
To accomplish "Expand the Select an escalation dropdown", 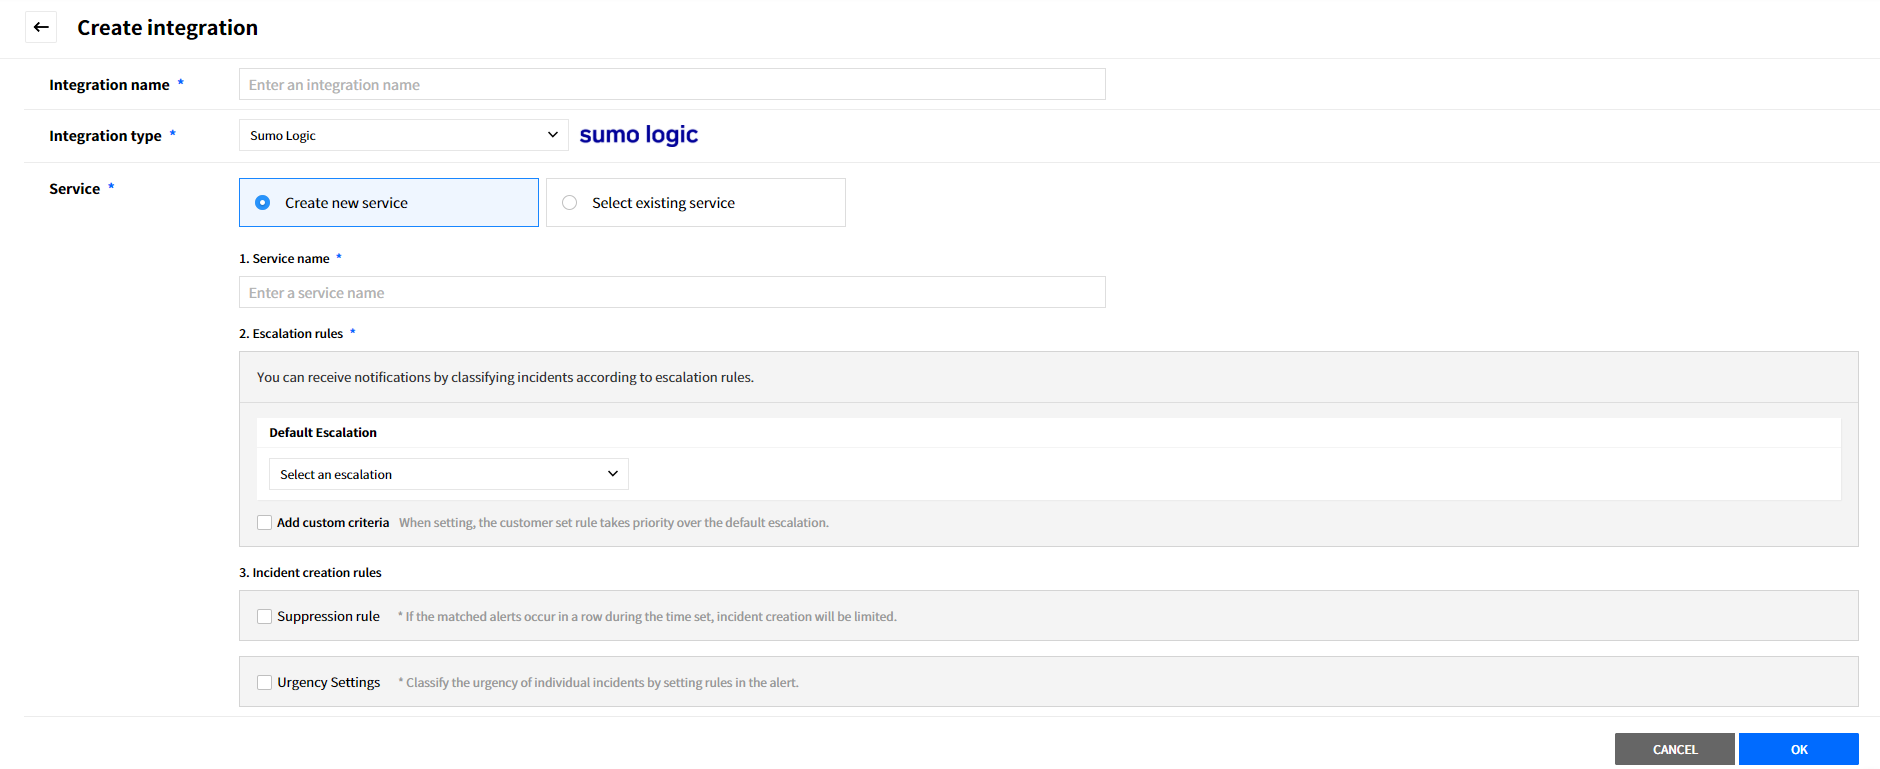I will (x=447, y=474).
